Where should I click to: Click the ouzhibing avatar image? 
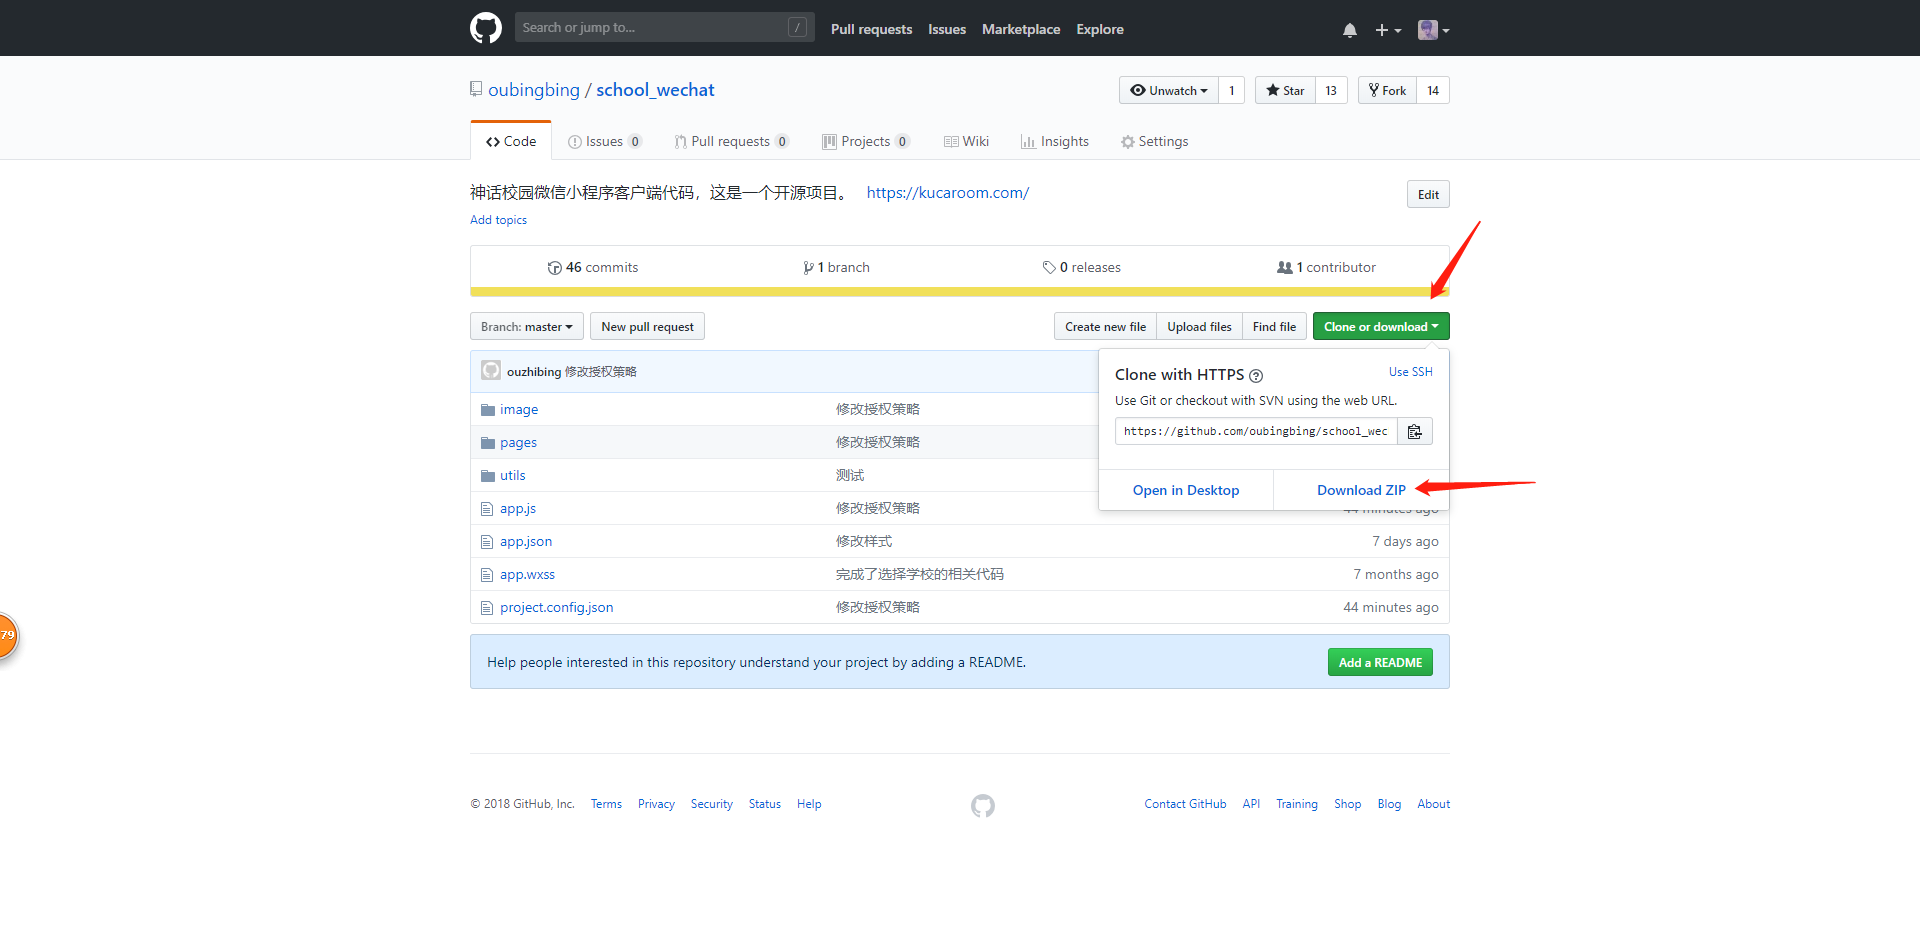coord(491,370)
